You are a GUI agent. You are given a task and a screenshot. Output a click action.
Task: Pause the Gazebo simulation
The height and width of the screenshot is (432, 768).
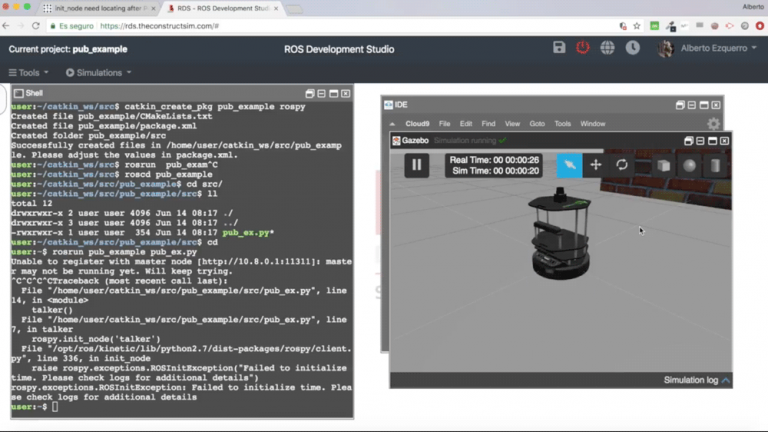(416, 165)
